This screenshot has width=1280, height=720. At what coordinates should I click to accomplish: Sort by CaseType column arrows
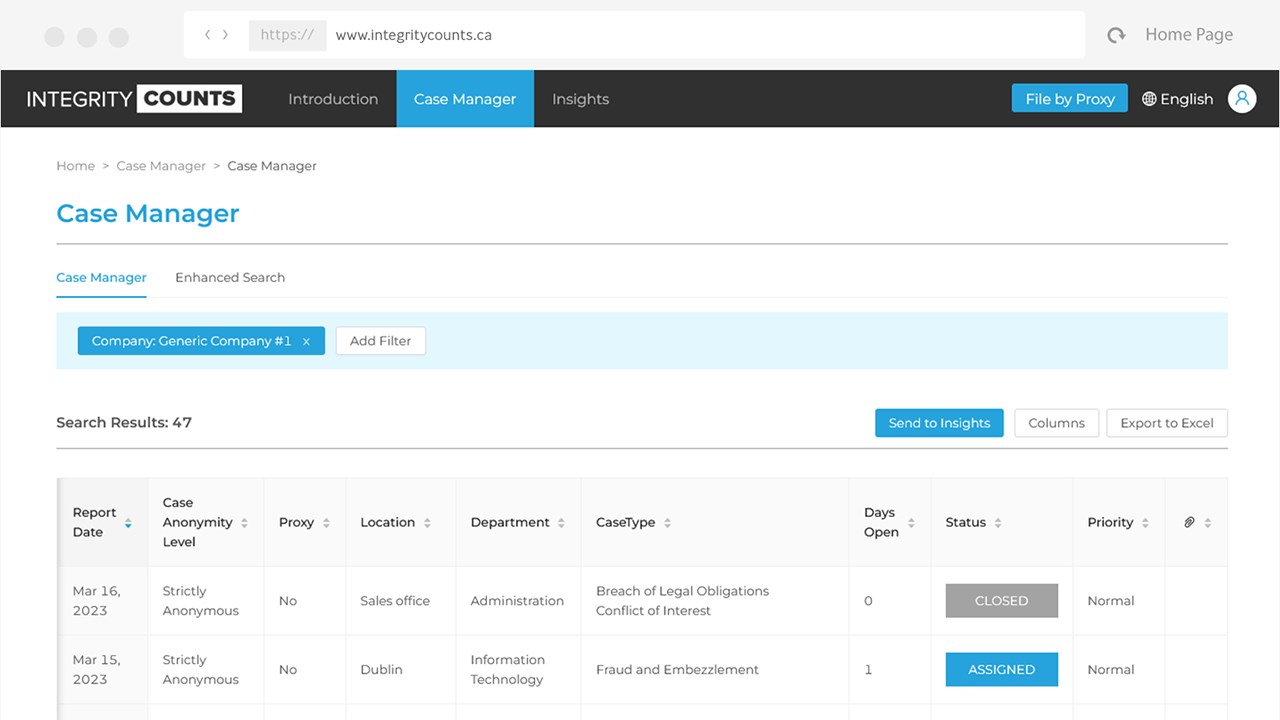pos(667,523)
